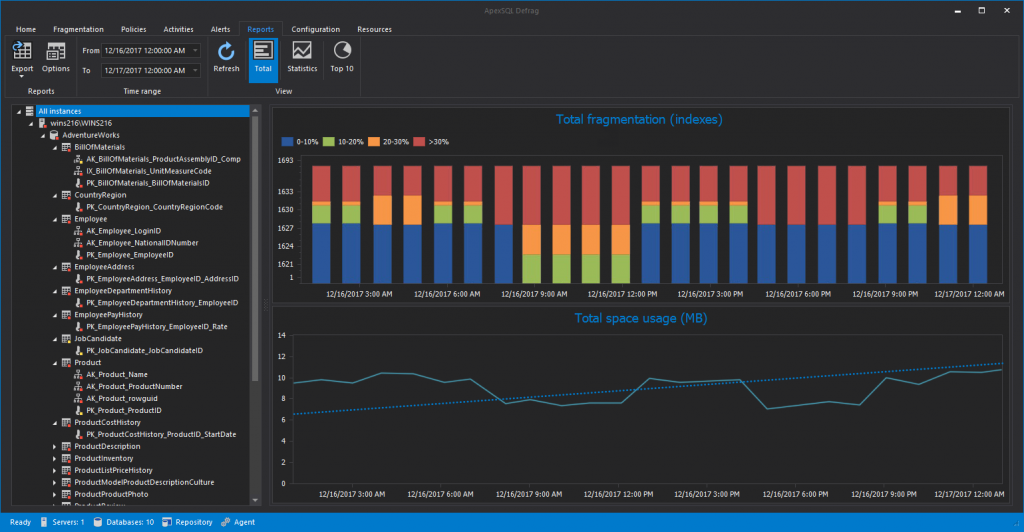Refresh the report data
The image size is (1024, 532).
[x=226, y=56]
